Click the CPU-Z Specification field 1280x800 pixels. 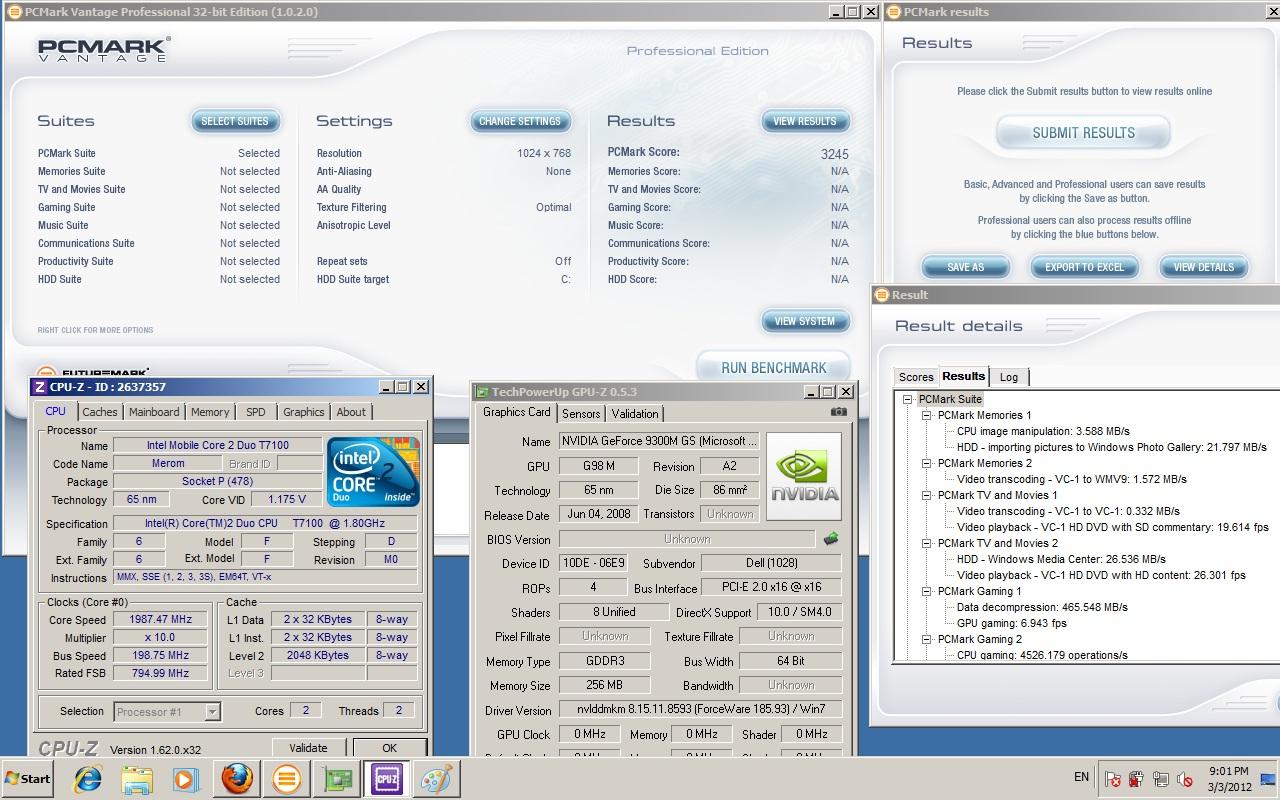pos(265,523)
